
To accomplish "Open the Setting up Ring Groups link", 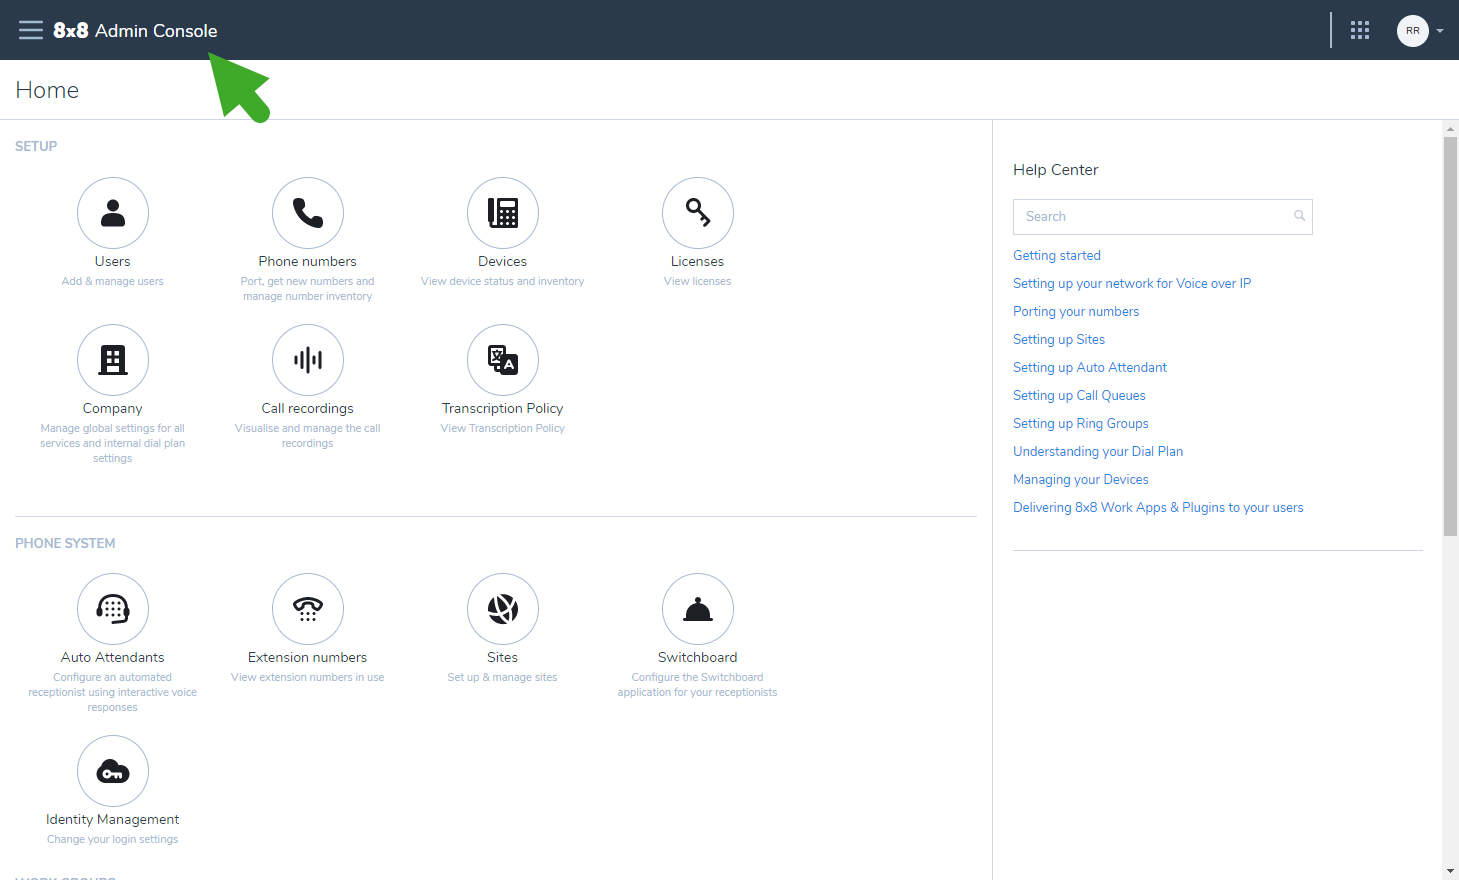I will pos(1081,423).
